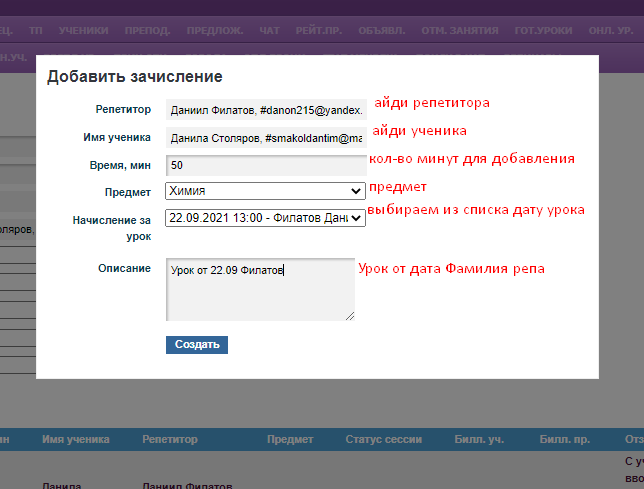
Task: Open the ГОТ.УРОКИ menu item
Action: (x=543, y=31)
